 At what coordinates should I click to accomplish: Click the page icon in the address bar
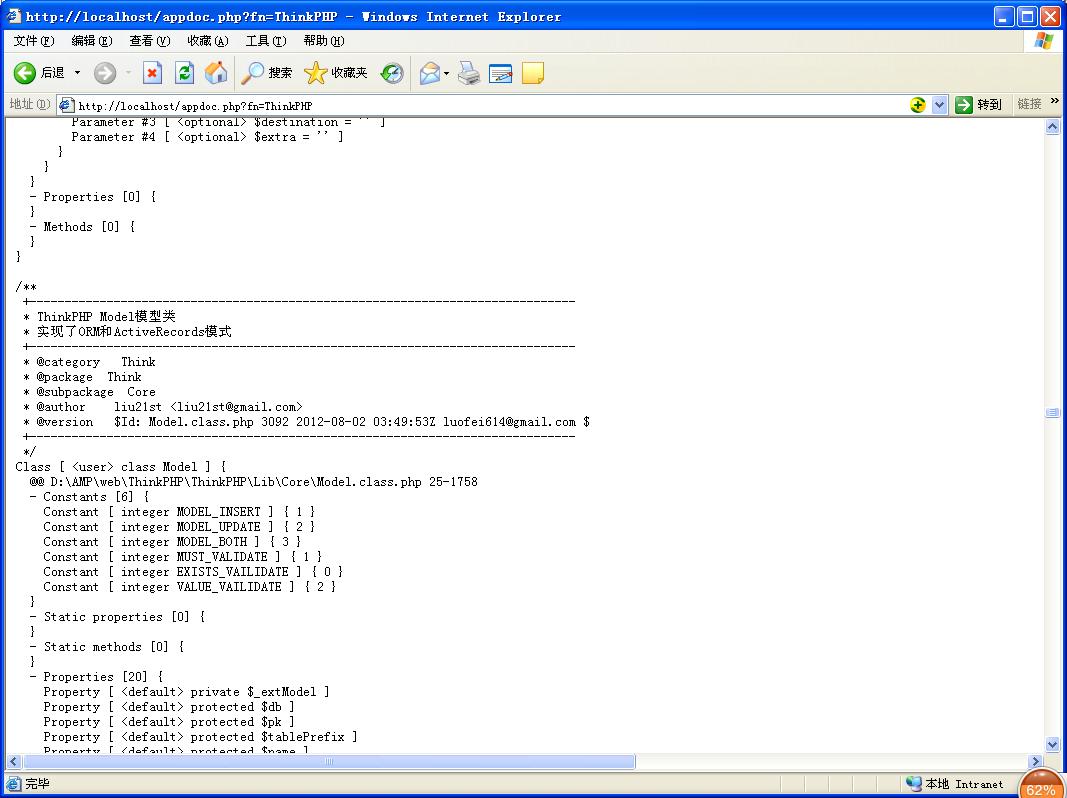click(66, 105)
